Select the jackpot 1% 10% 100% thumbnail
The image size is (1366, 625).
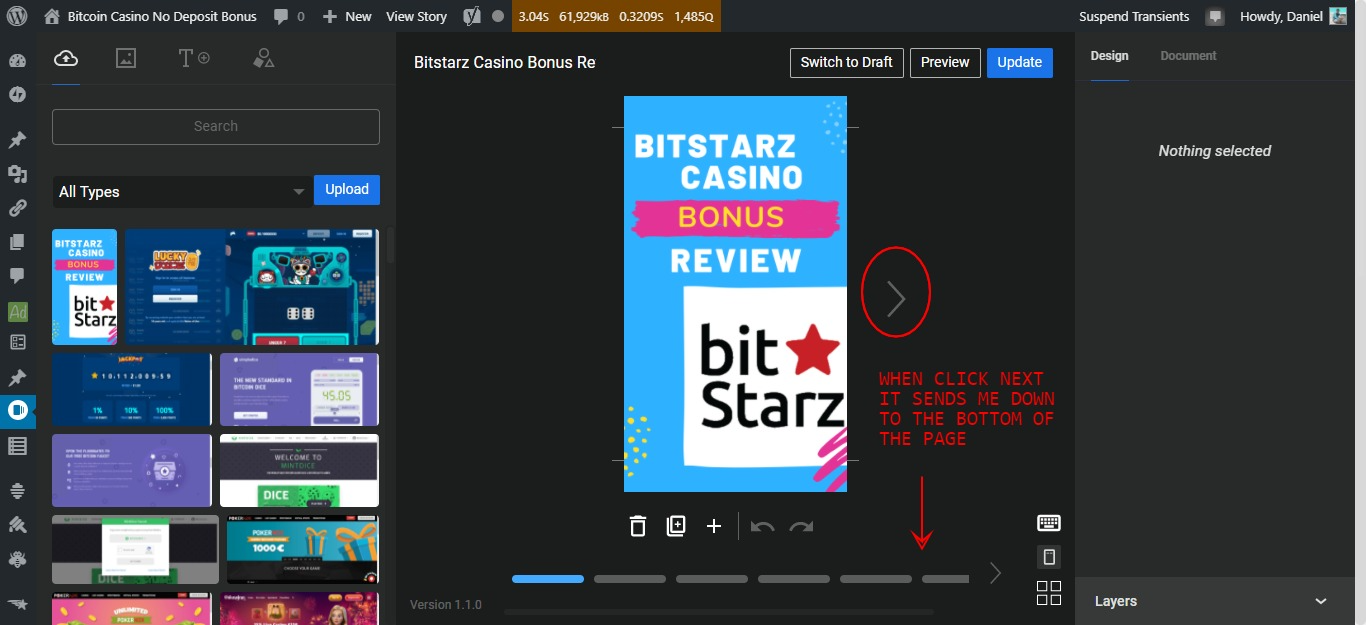pos(131,389)
